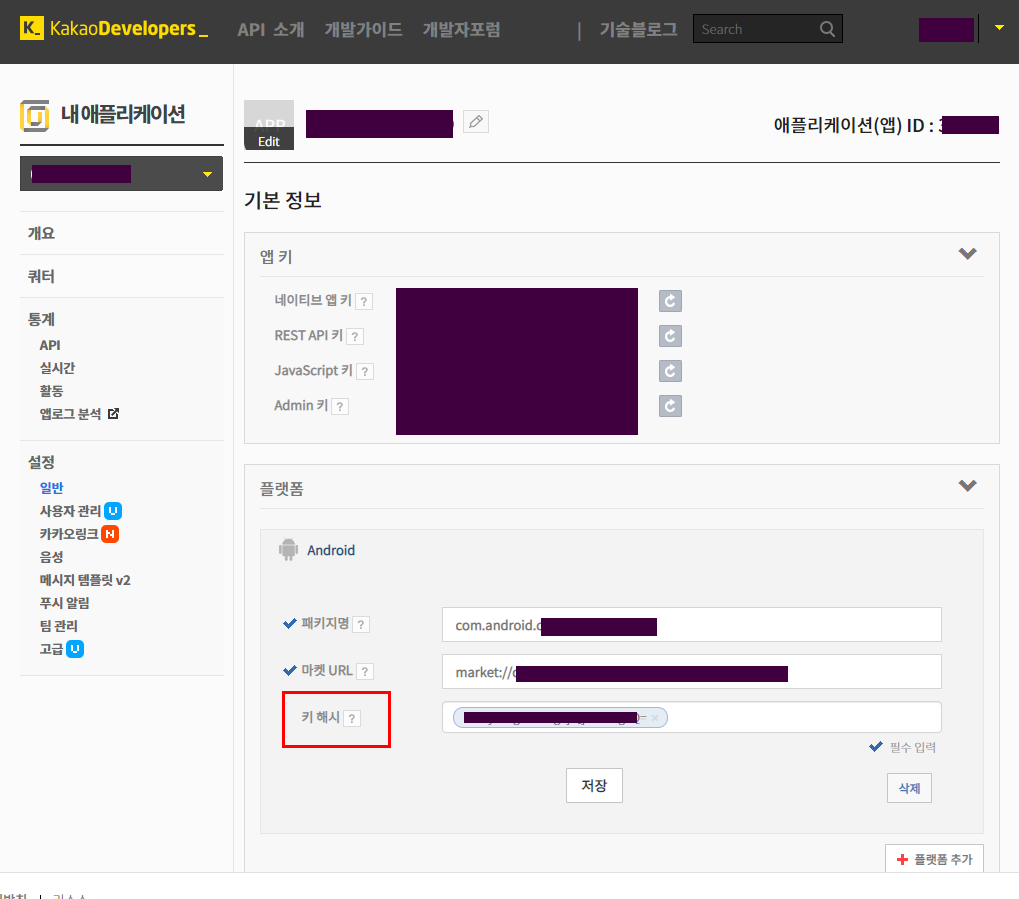Open 푸시 알림 settings
The image size is (1019, 899).
pyautogui.click(x=64, y=603)
